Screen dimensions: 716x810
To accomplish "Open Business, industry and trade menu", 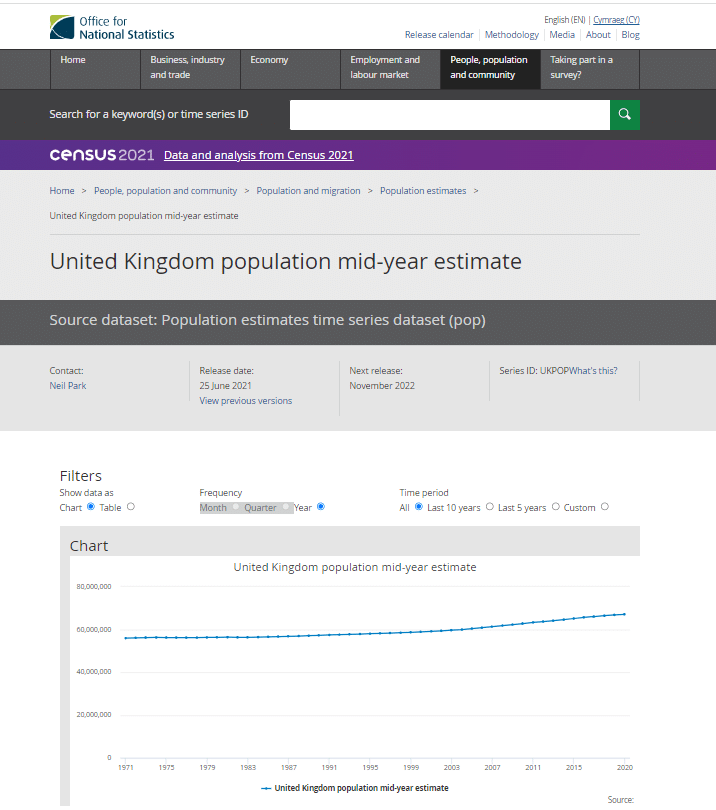I will tap(188, 67).
